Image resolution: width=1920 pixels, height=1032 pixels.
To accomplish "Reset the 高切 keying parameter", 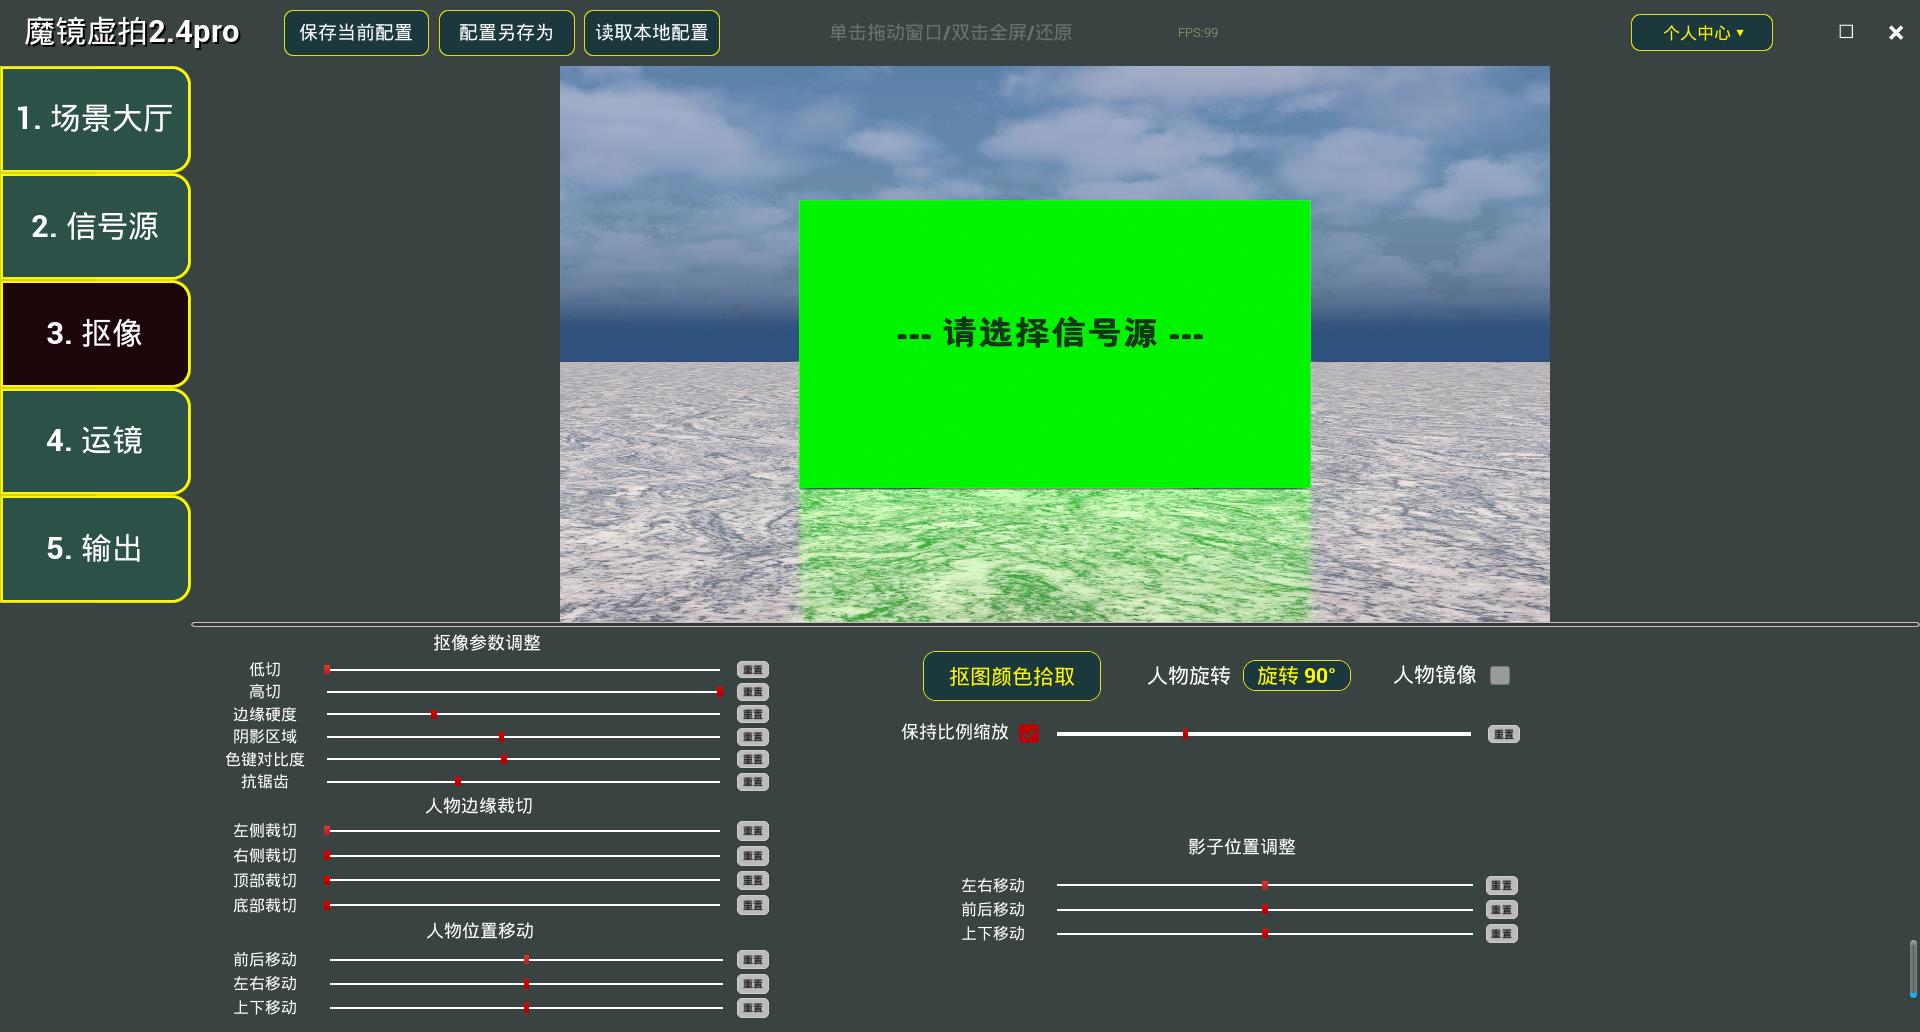I will pyautogui.click(x=752, y=691).
